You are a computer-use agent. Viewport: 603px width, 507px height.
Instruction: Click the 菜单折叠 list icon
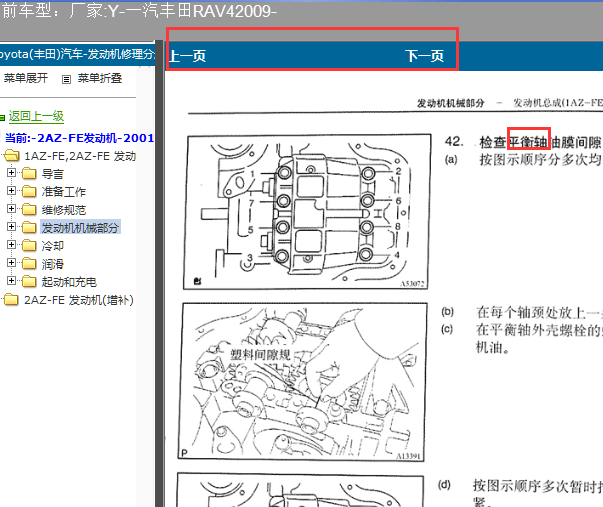click(67, 79)
